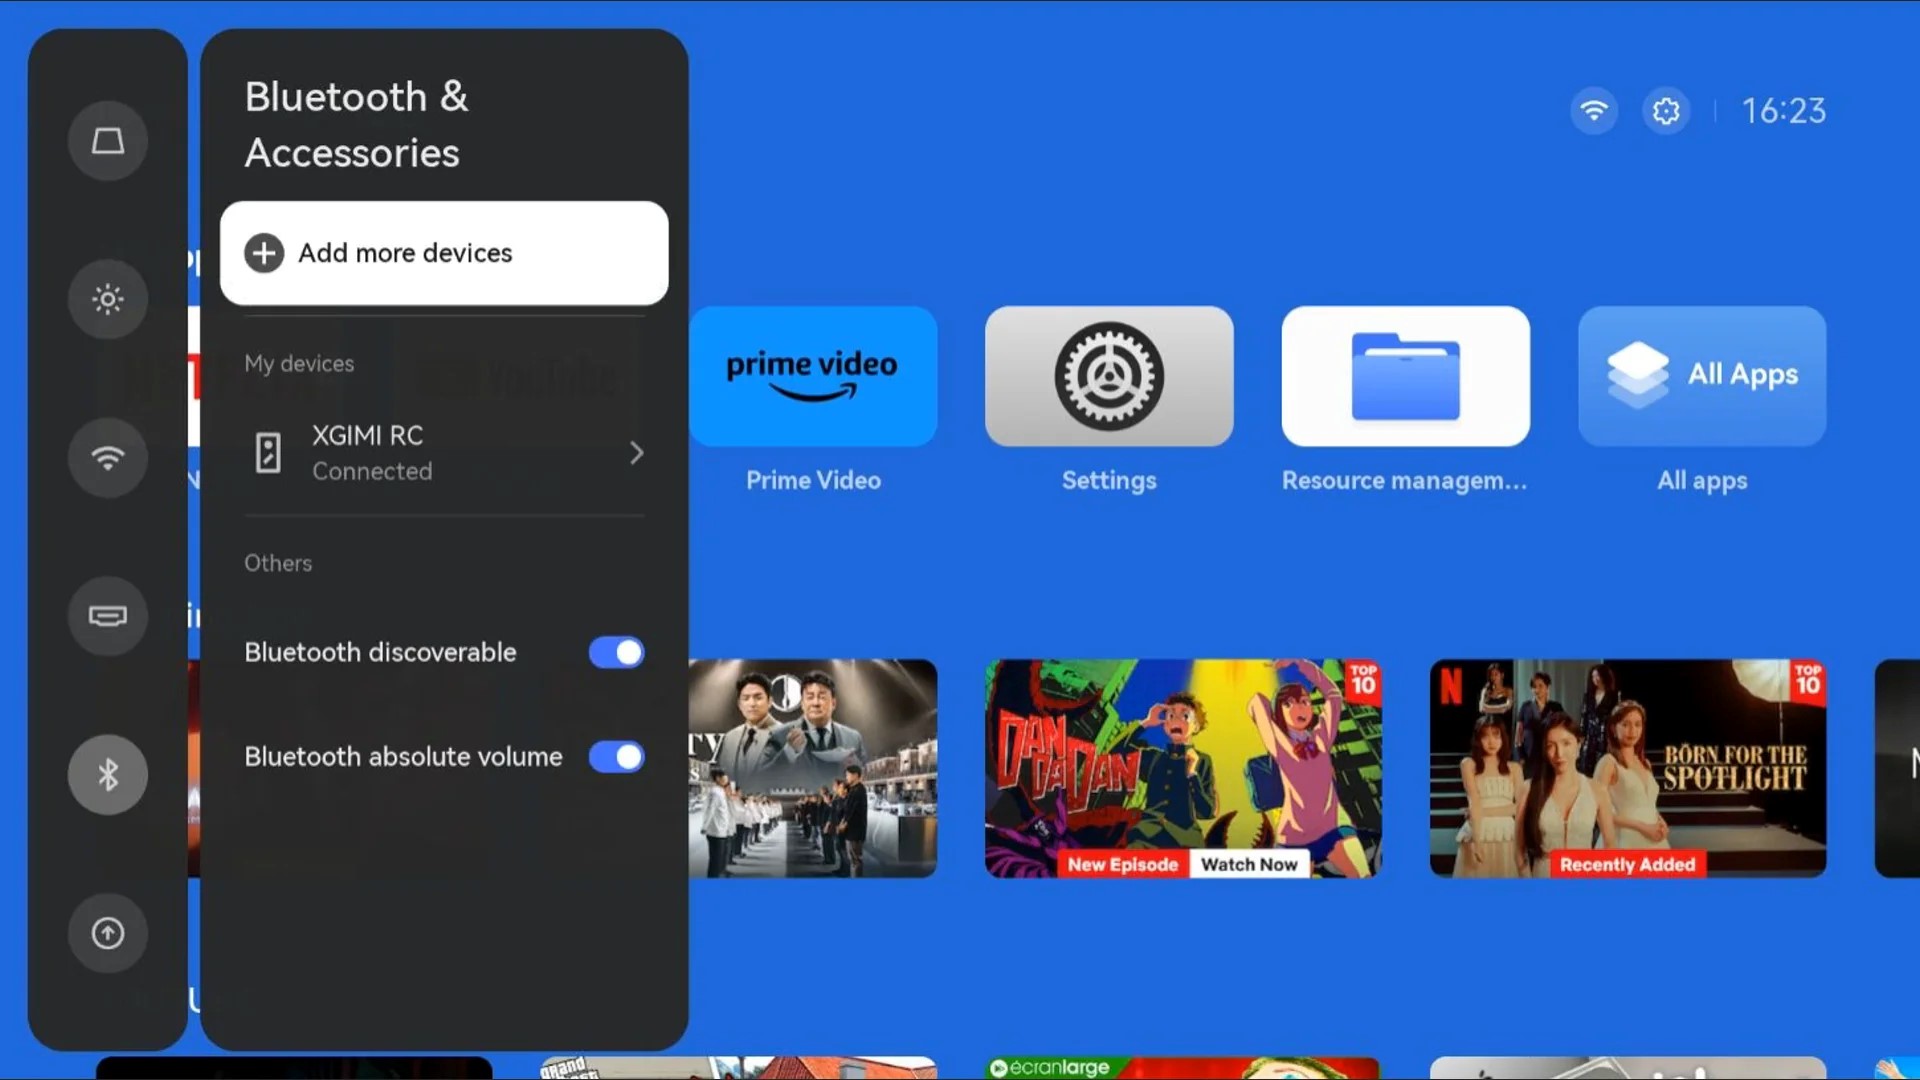Screen dimensions: 1920x1080
Task: Click the 16:23 clock display
Action: (1784, 111)
